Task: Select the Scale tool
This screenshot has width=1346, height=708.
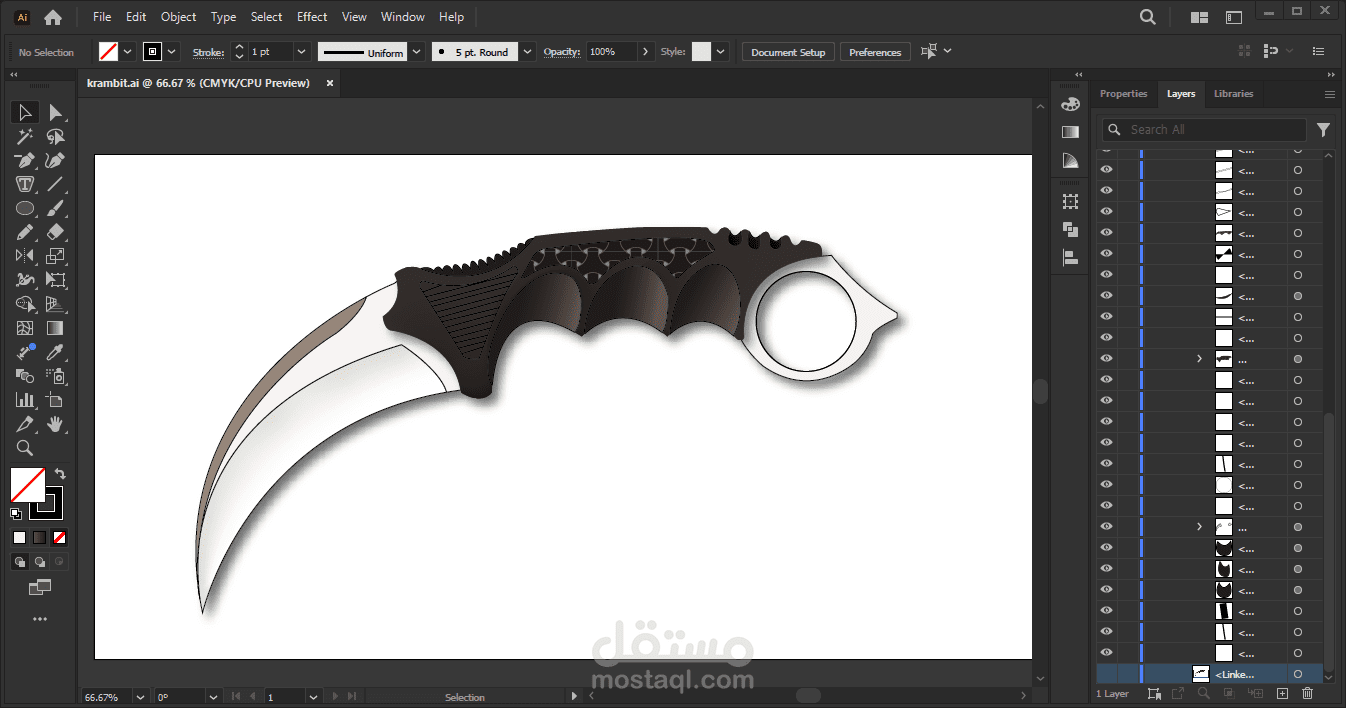Action: [56, 256]
